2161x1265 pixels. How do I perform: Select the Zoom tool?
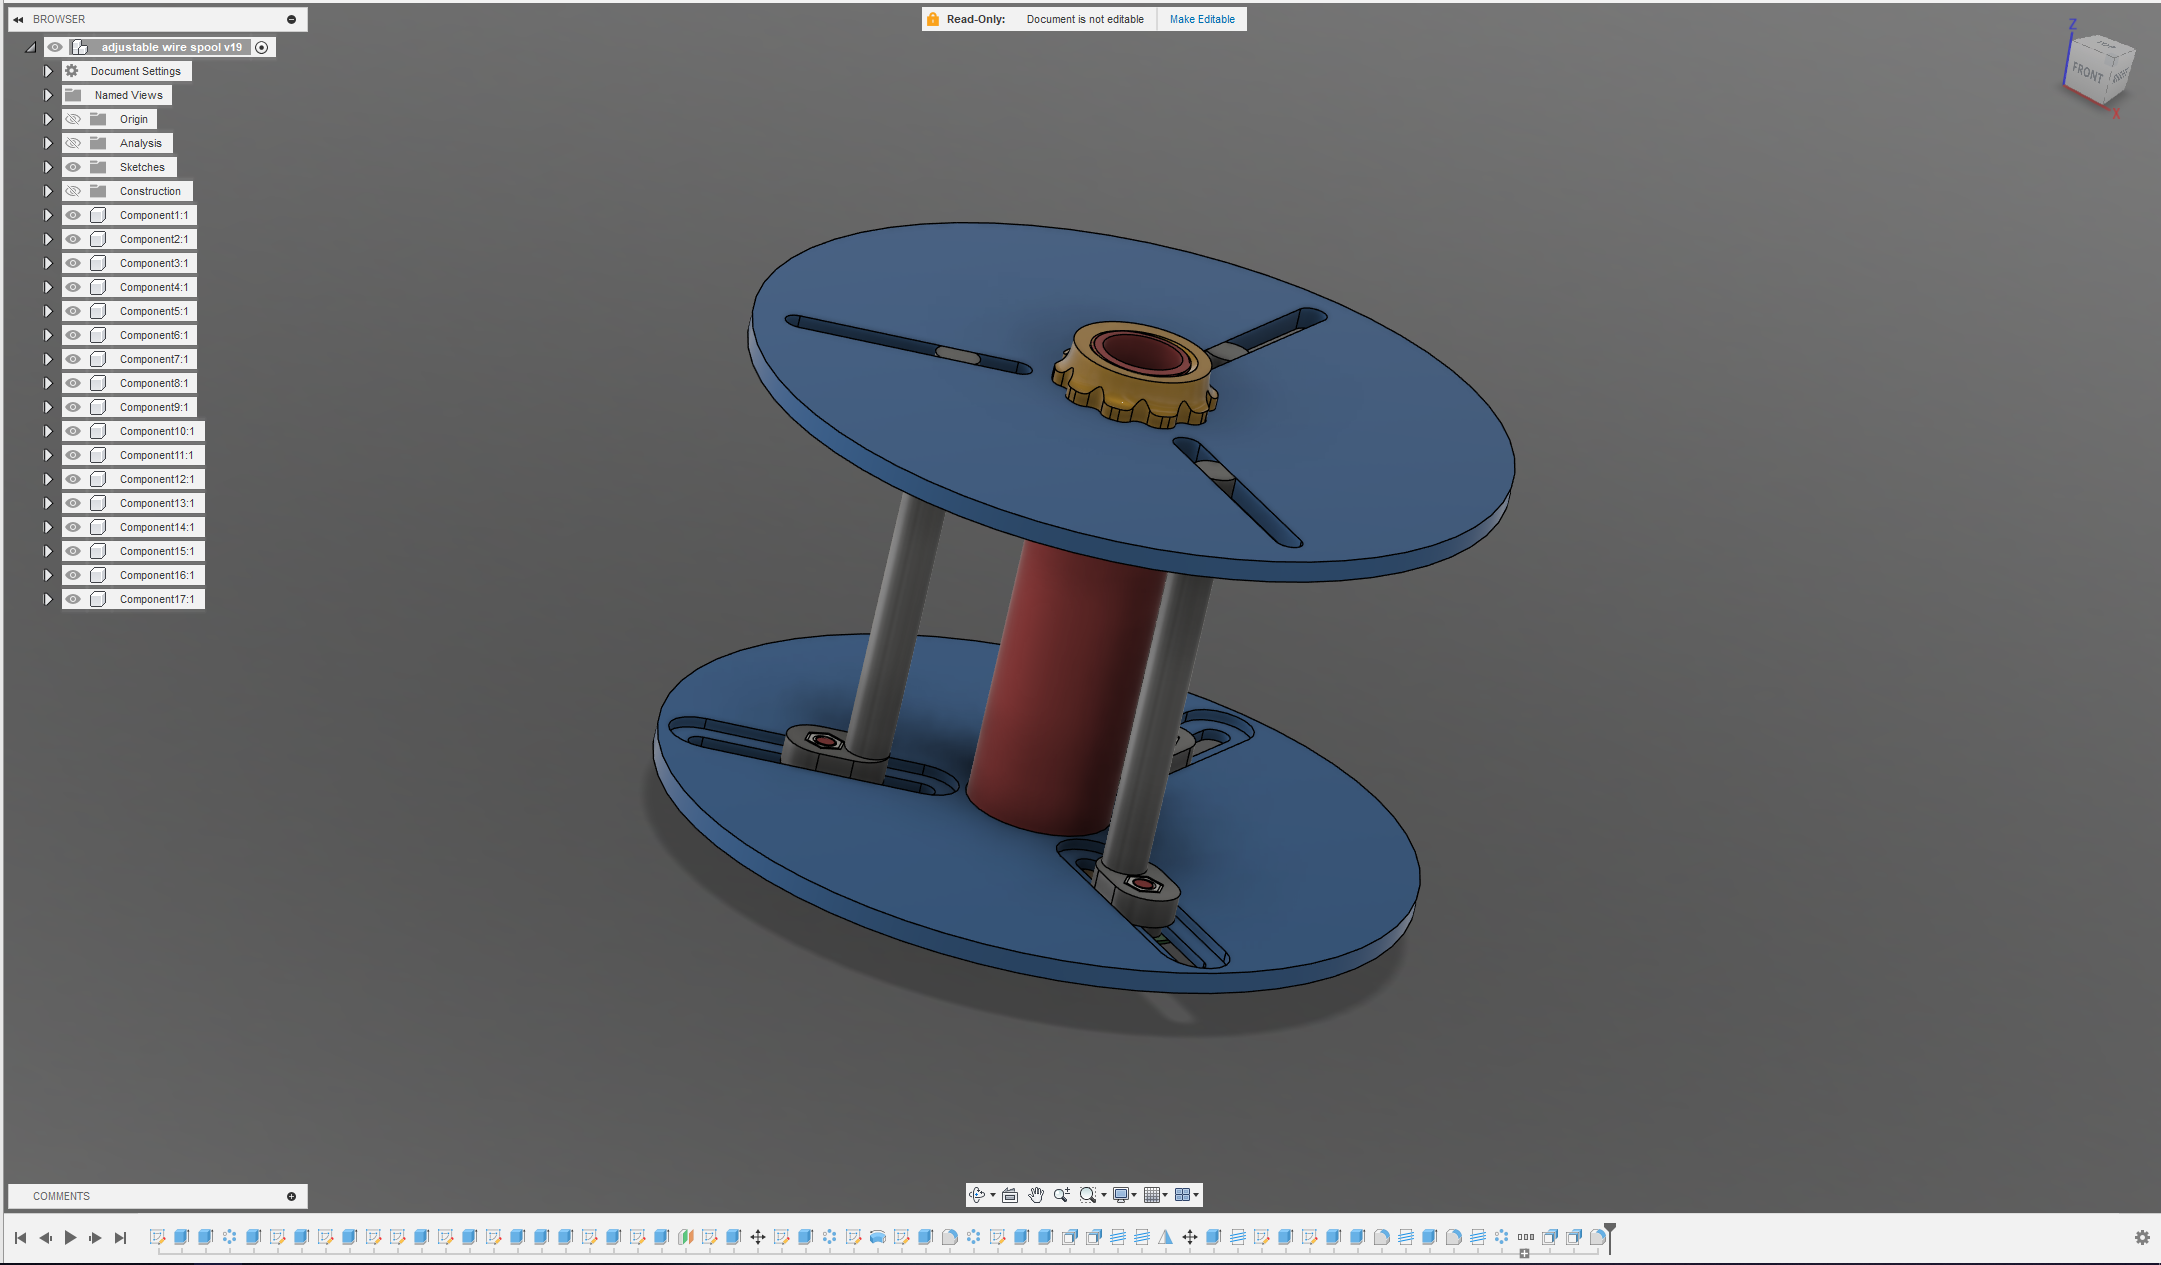[x=1062, y=1195]
